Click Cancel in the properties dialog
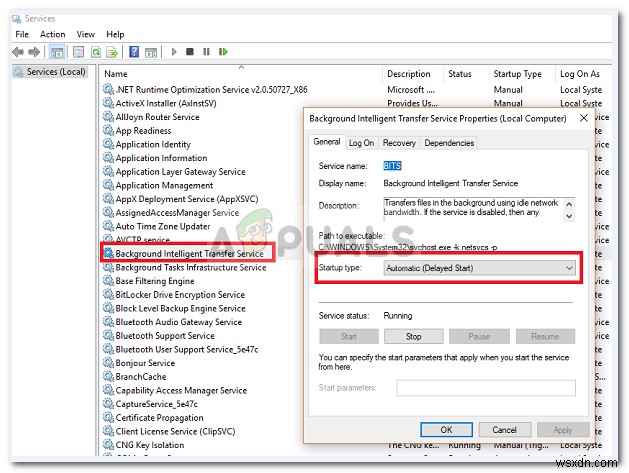This screenshot has height=473, width=629. (x=505, y=430)
